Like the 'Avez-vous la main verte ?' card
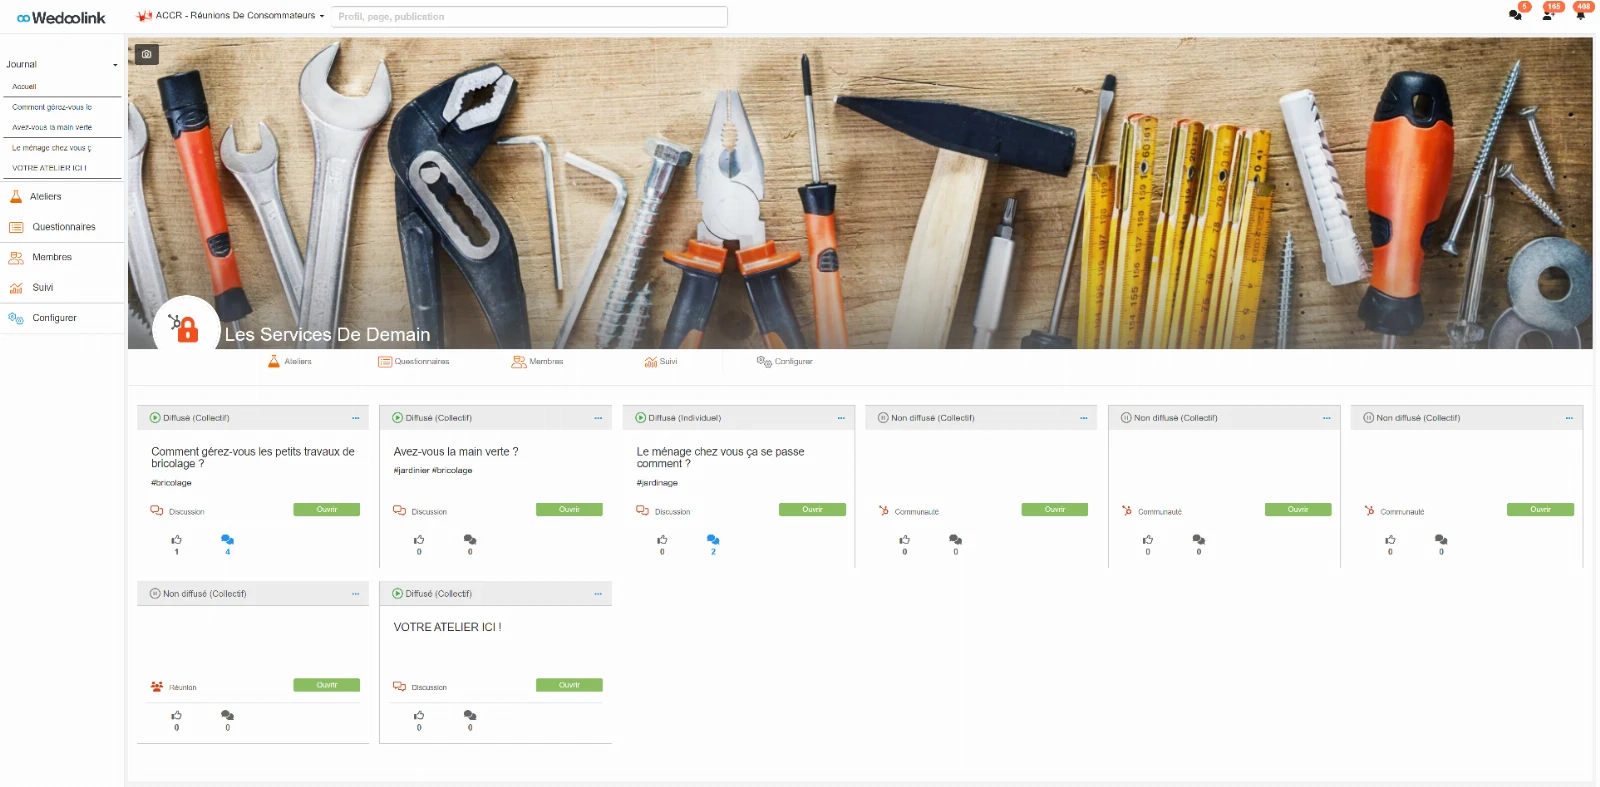 click(419, 540)
